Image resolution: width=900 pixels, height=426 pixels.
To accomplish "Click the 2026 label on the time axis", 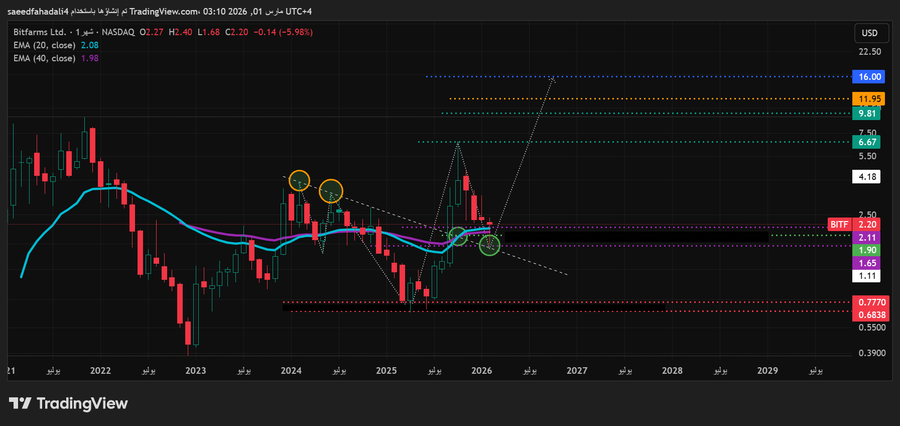I will tap(482, 371).
